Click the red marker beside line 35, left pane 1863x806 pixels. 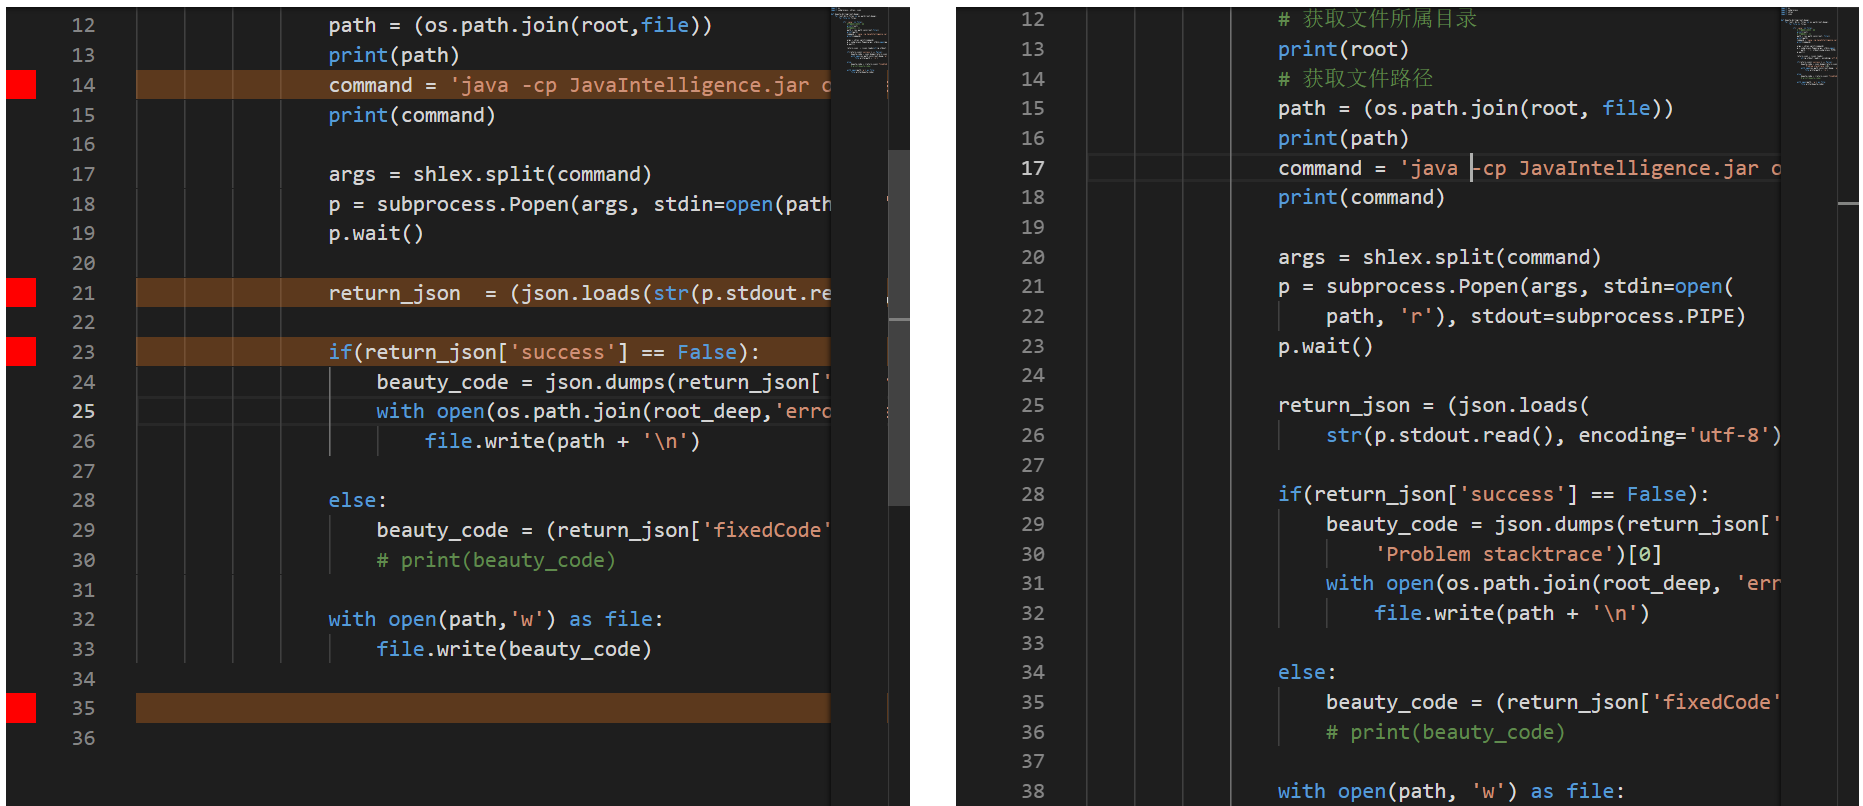(x=21, y=708)
